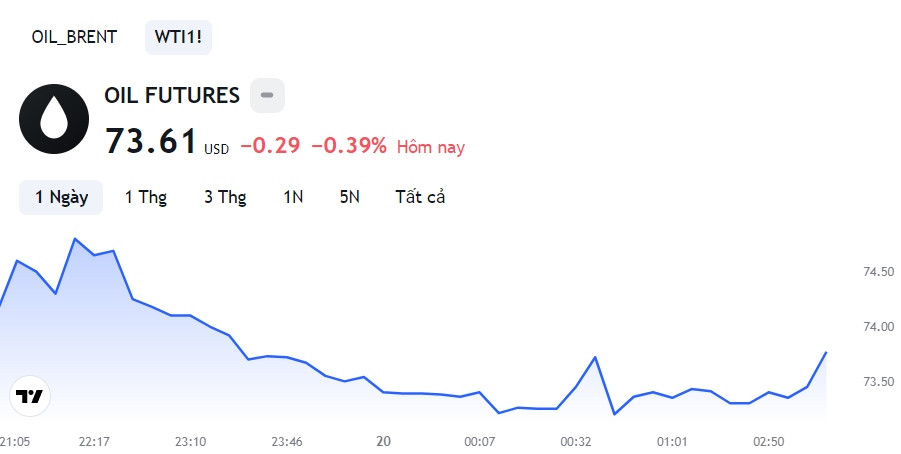The height and width of the screenshot is (454, 901).
Task: Select the 1N time range
Action: (293, 197)
